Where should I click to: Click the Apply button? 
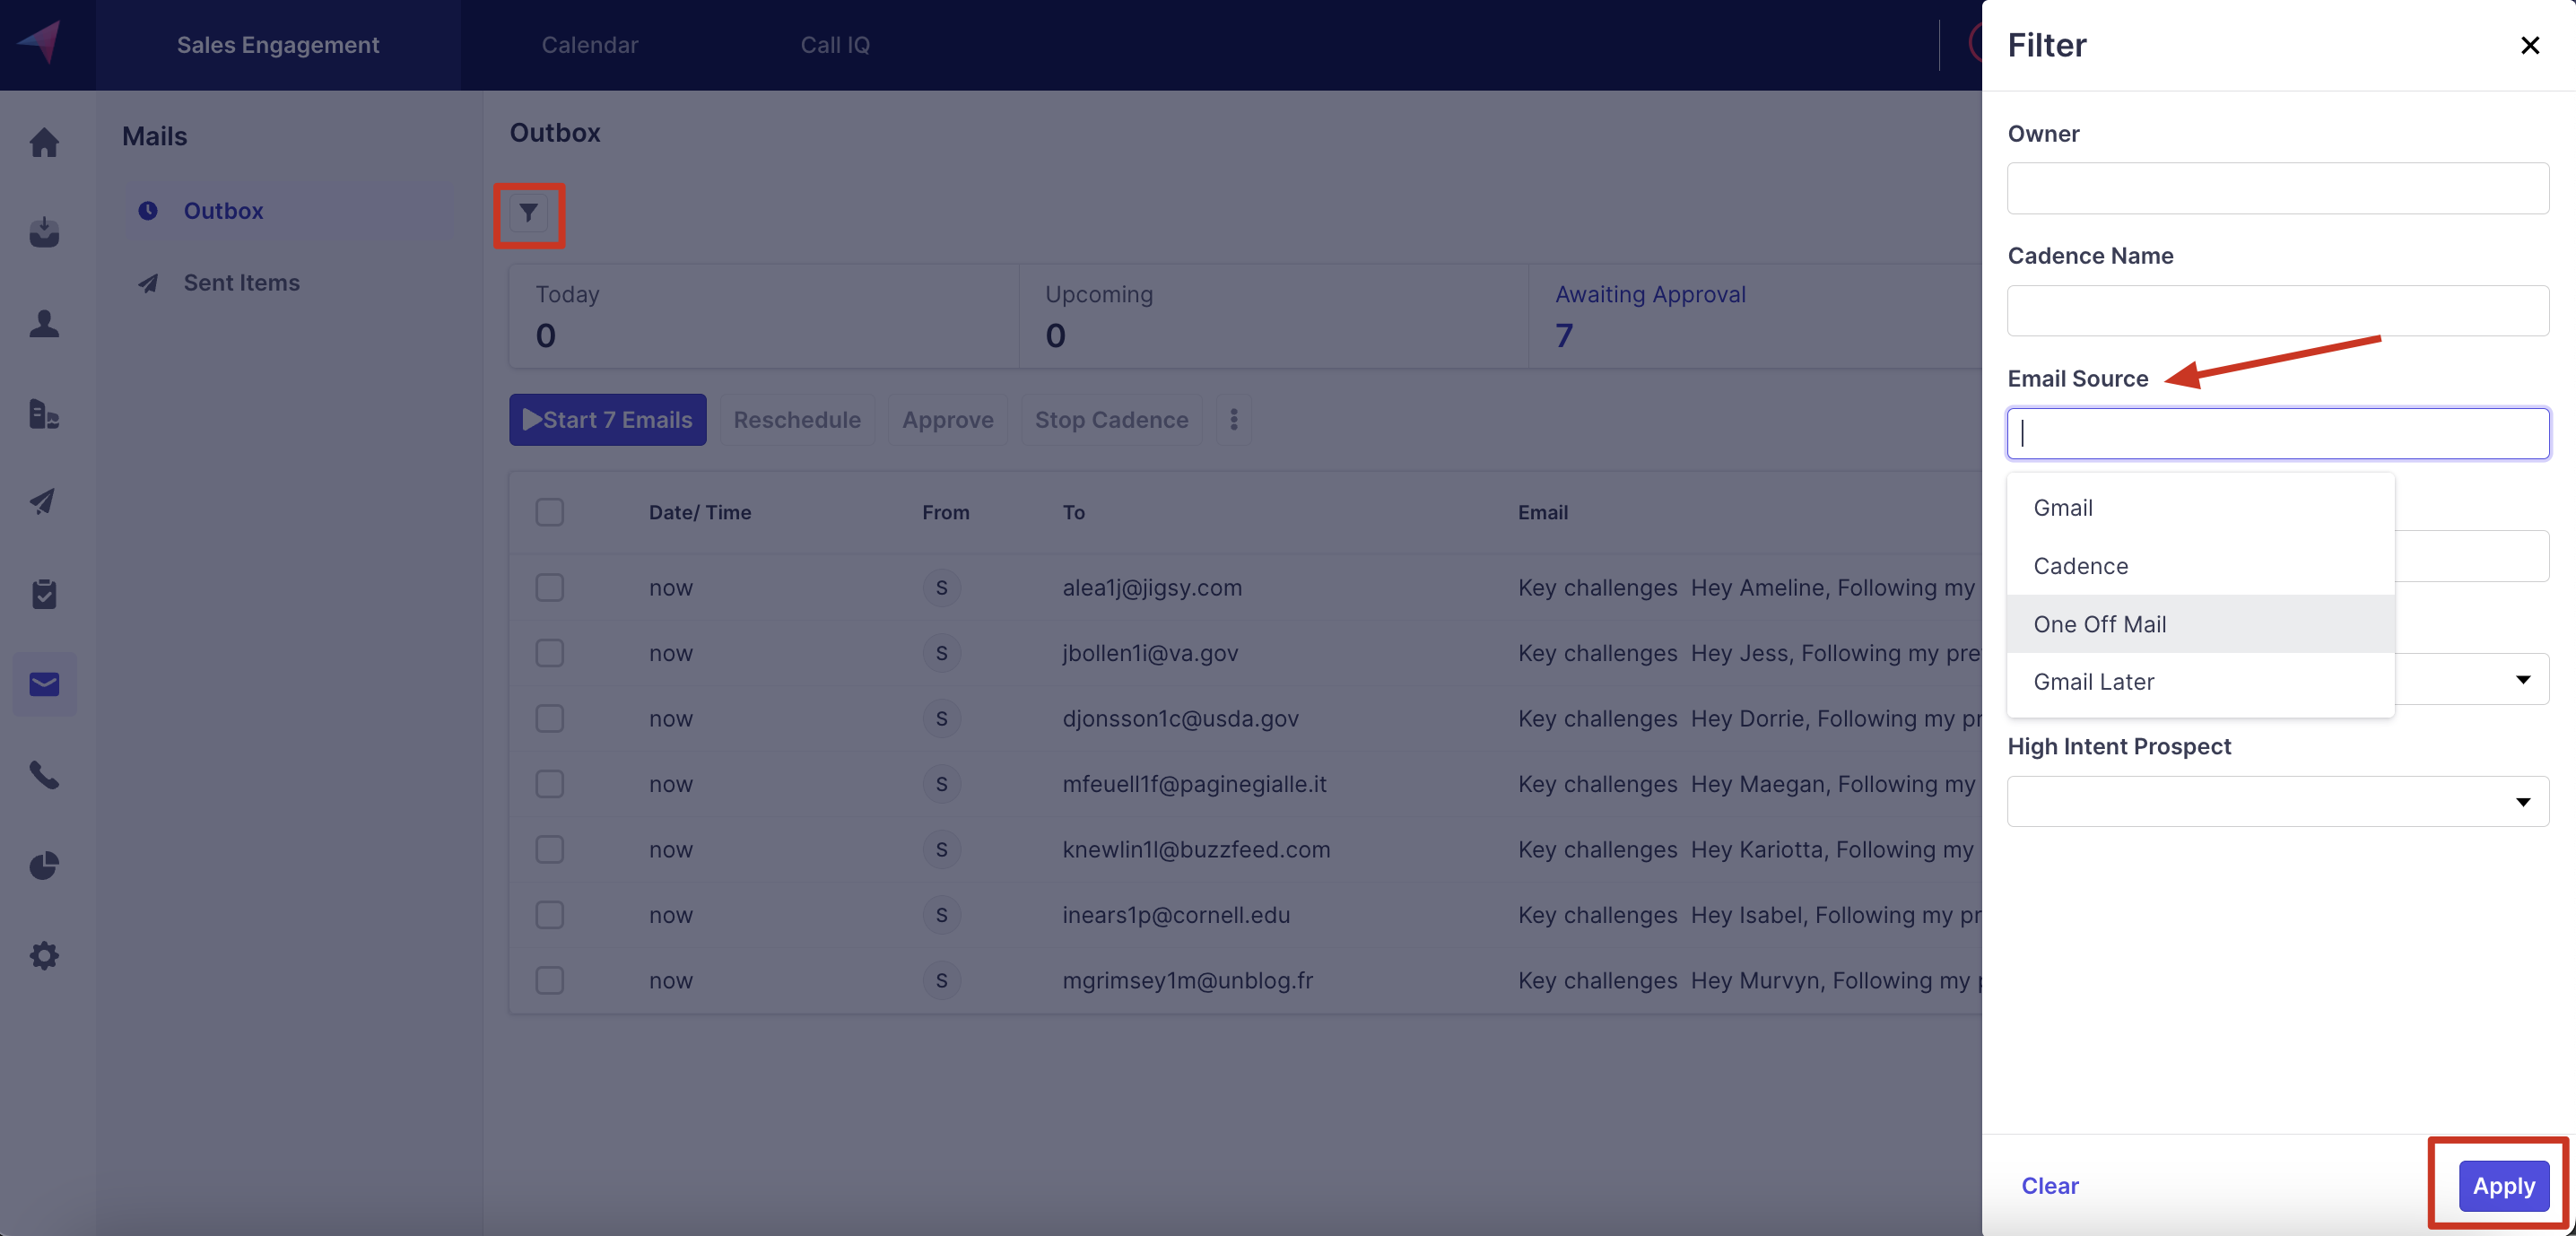coord(2503,1186)
